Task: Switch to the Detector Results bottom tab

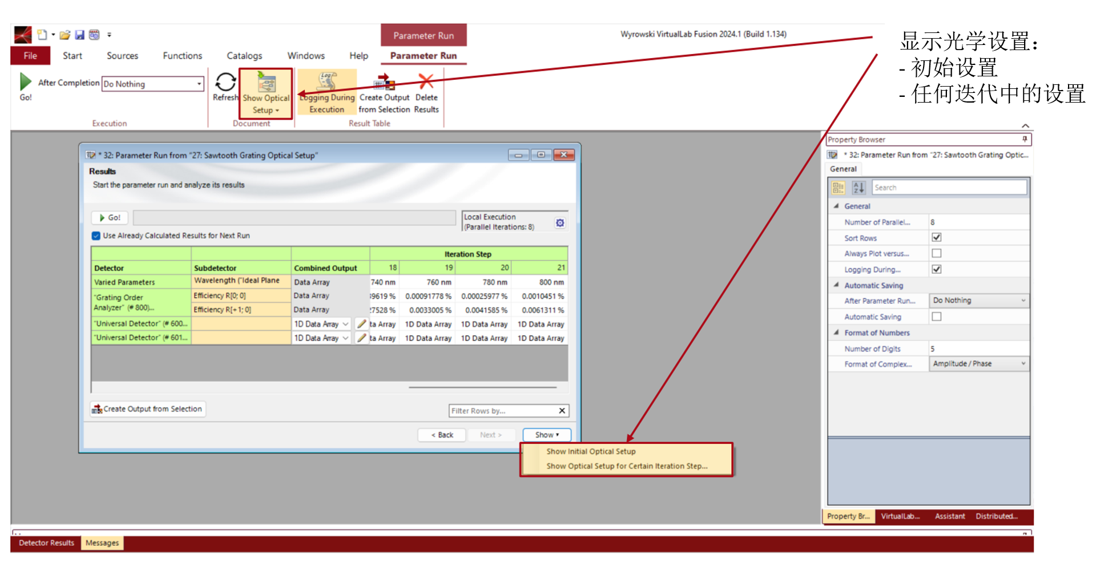Action: [x=46, y=543]
